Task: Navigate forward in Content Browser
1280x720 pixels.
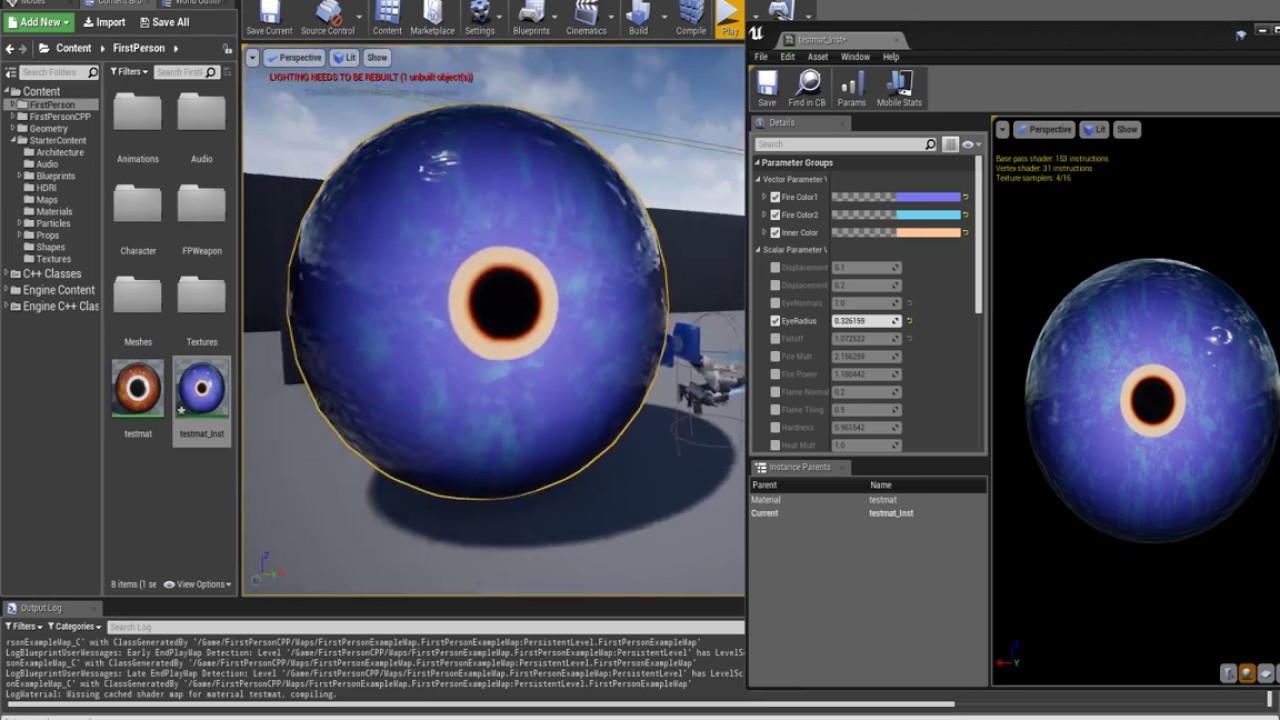Action: (x=25, y=48)
